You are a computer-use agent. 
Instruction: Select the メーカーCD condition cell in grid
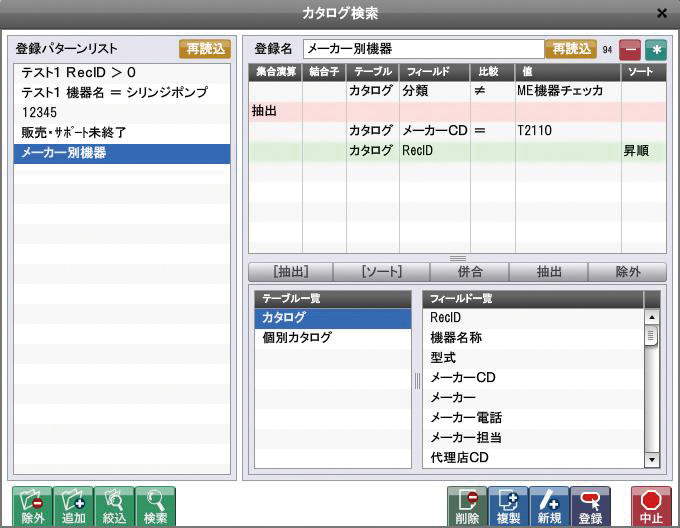tap(435, 130)
